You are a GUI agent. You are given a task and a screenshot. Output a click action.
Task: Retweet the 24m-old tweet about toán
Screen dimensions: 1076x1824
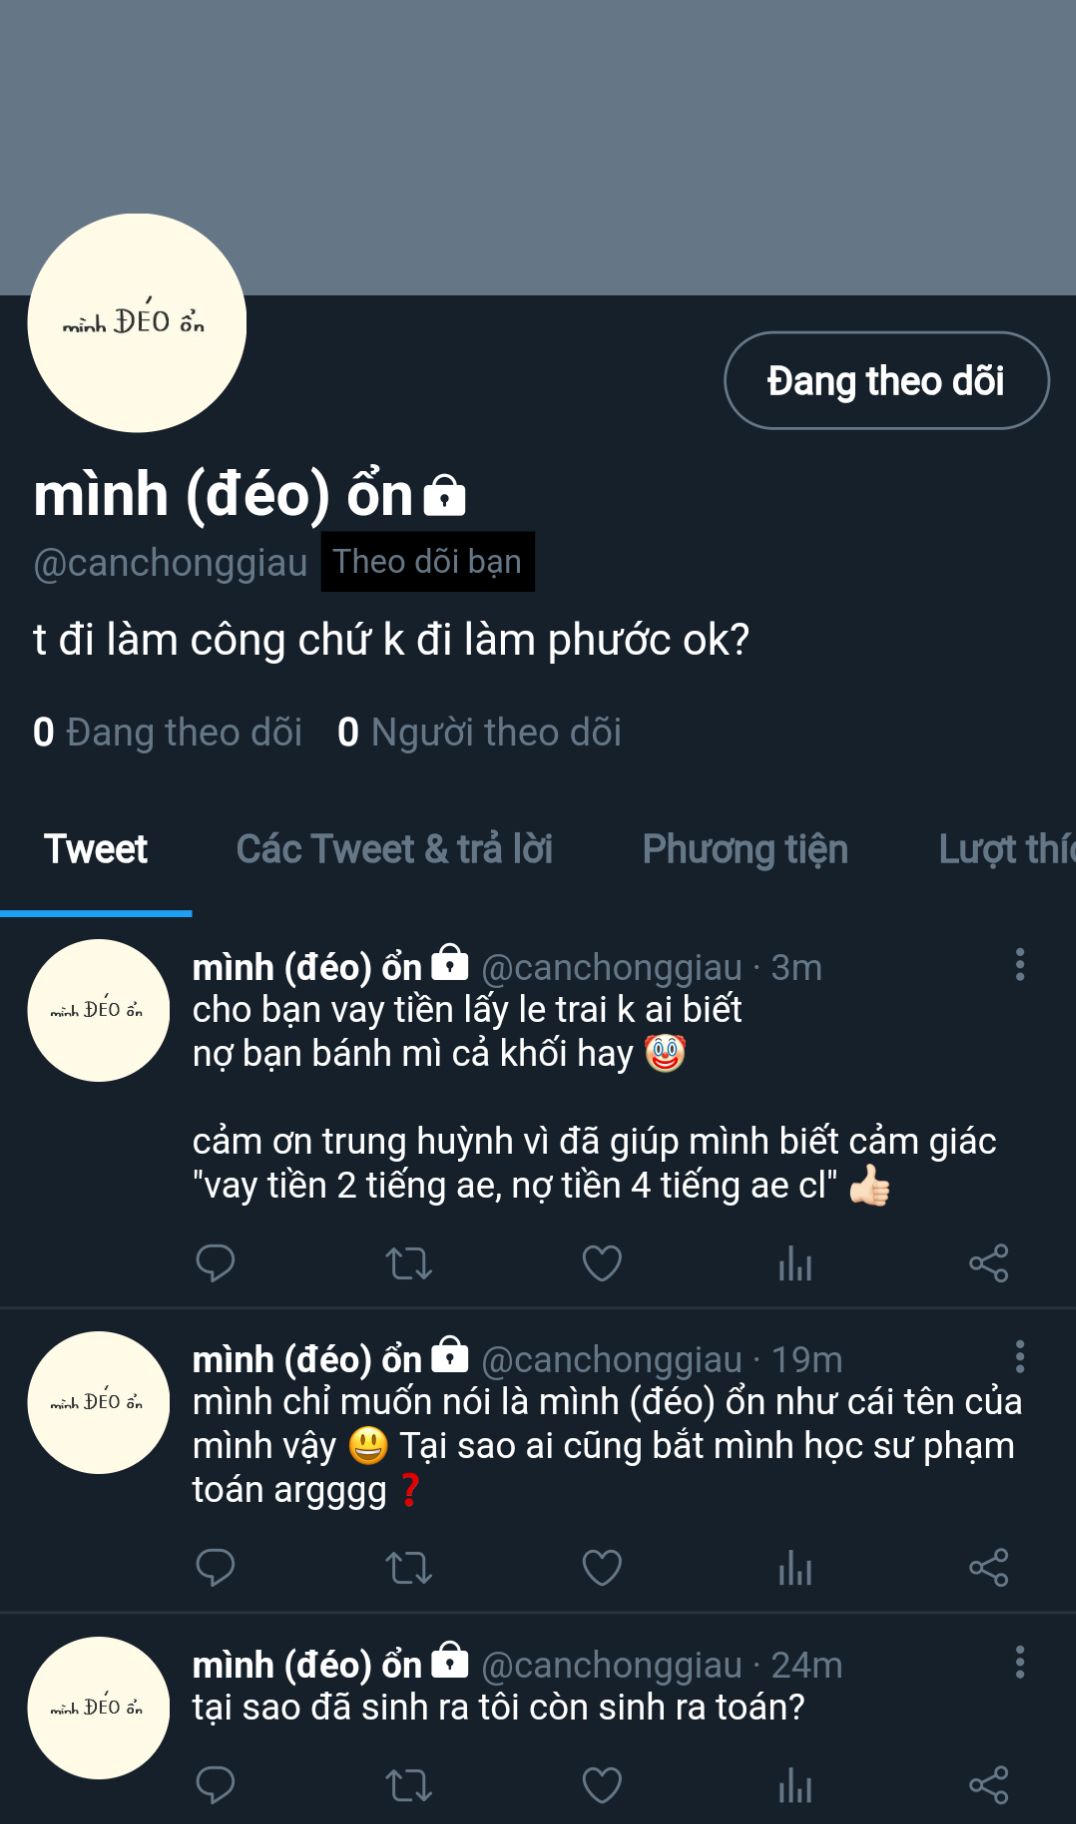point(408,1785)
